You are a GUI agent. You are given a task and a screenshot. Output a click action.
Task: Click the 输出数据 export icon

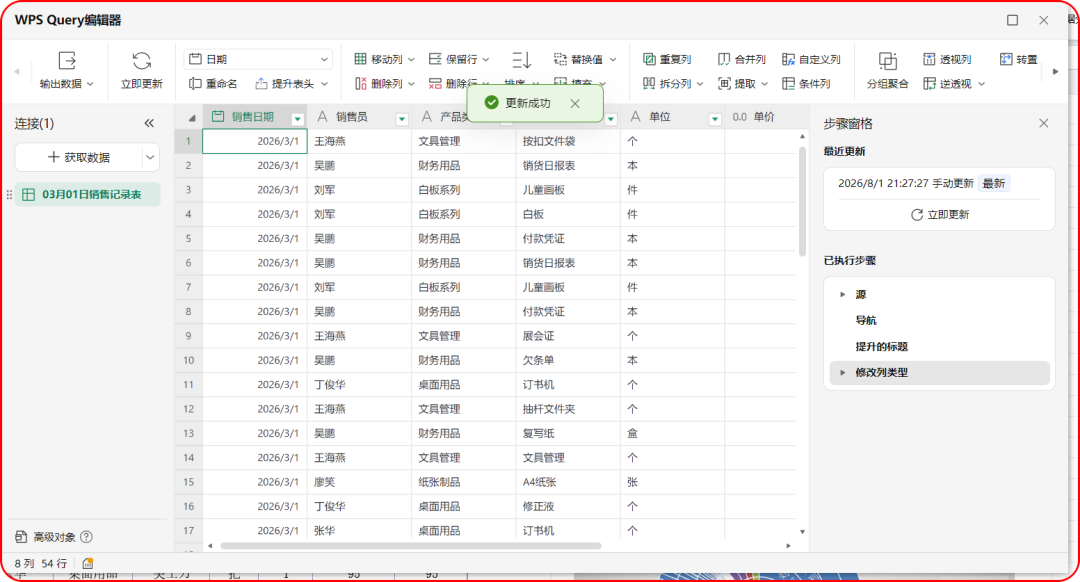pyautogui.click(x=67, y=61)
